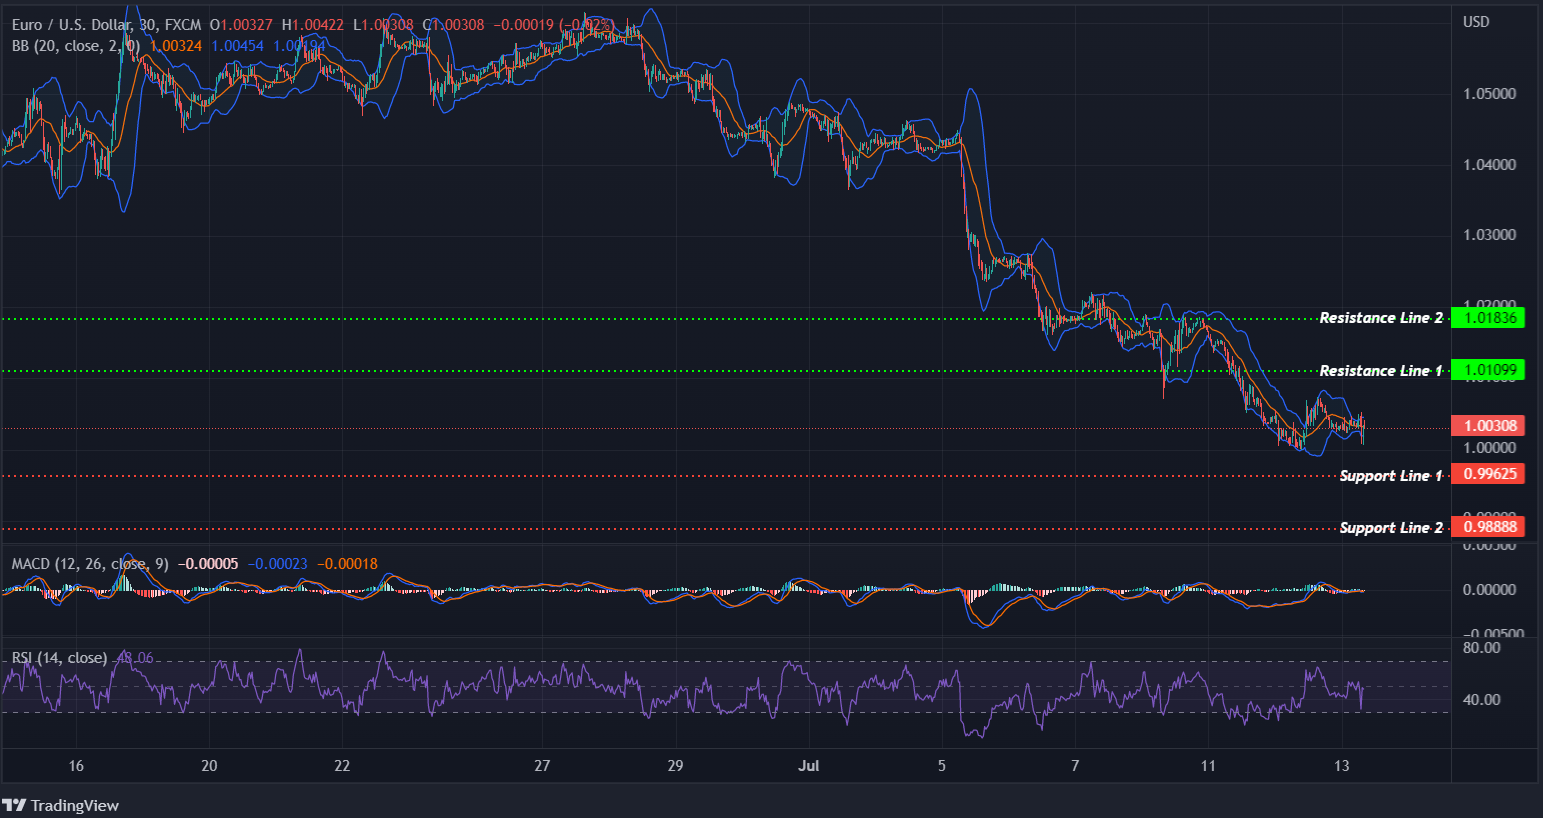The image size is (1543, 818).
Task: Select the Jul label on the time axis
Action: pyautogui.click(x=808, y=765)
